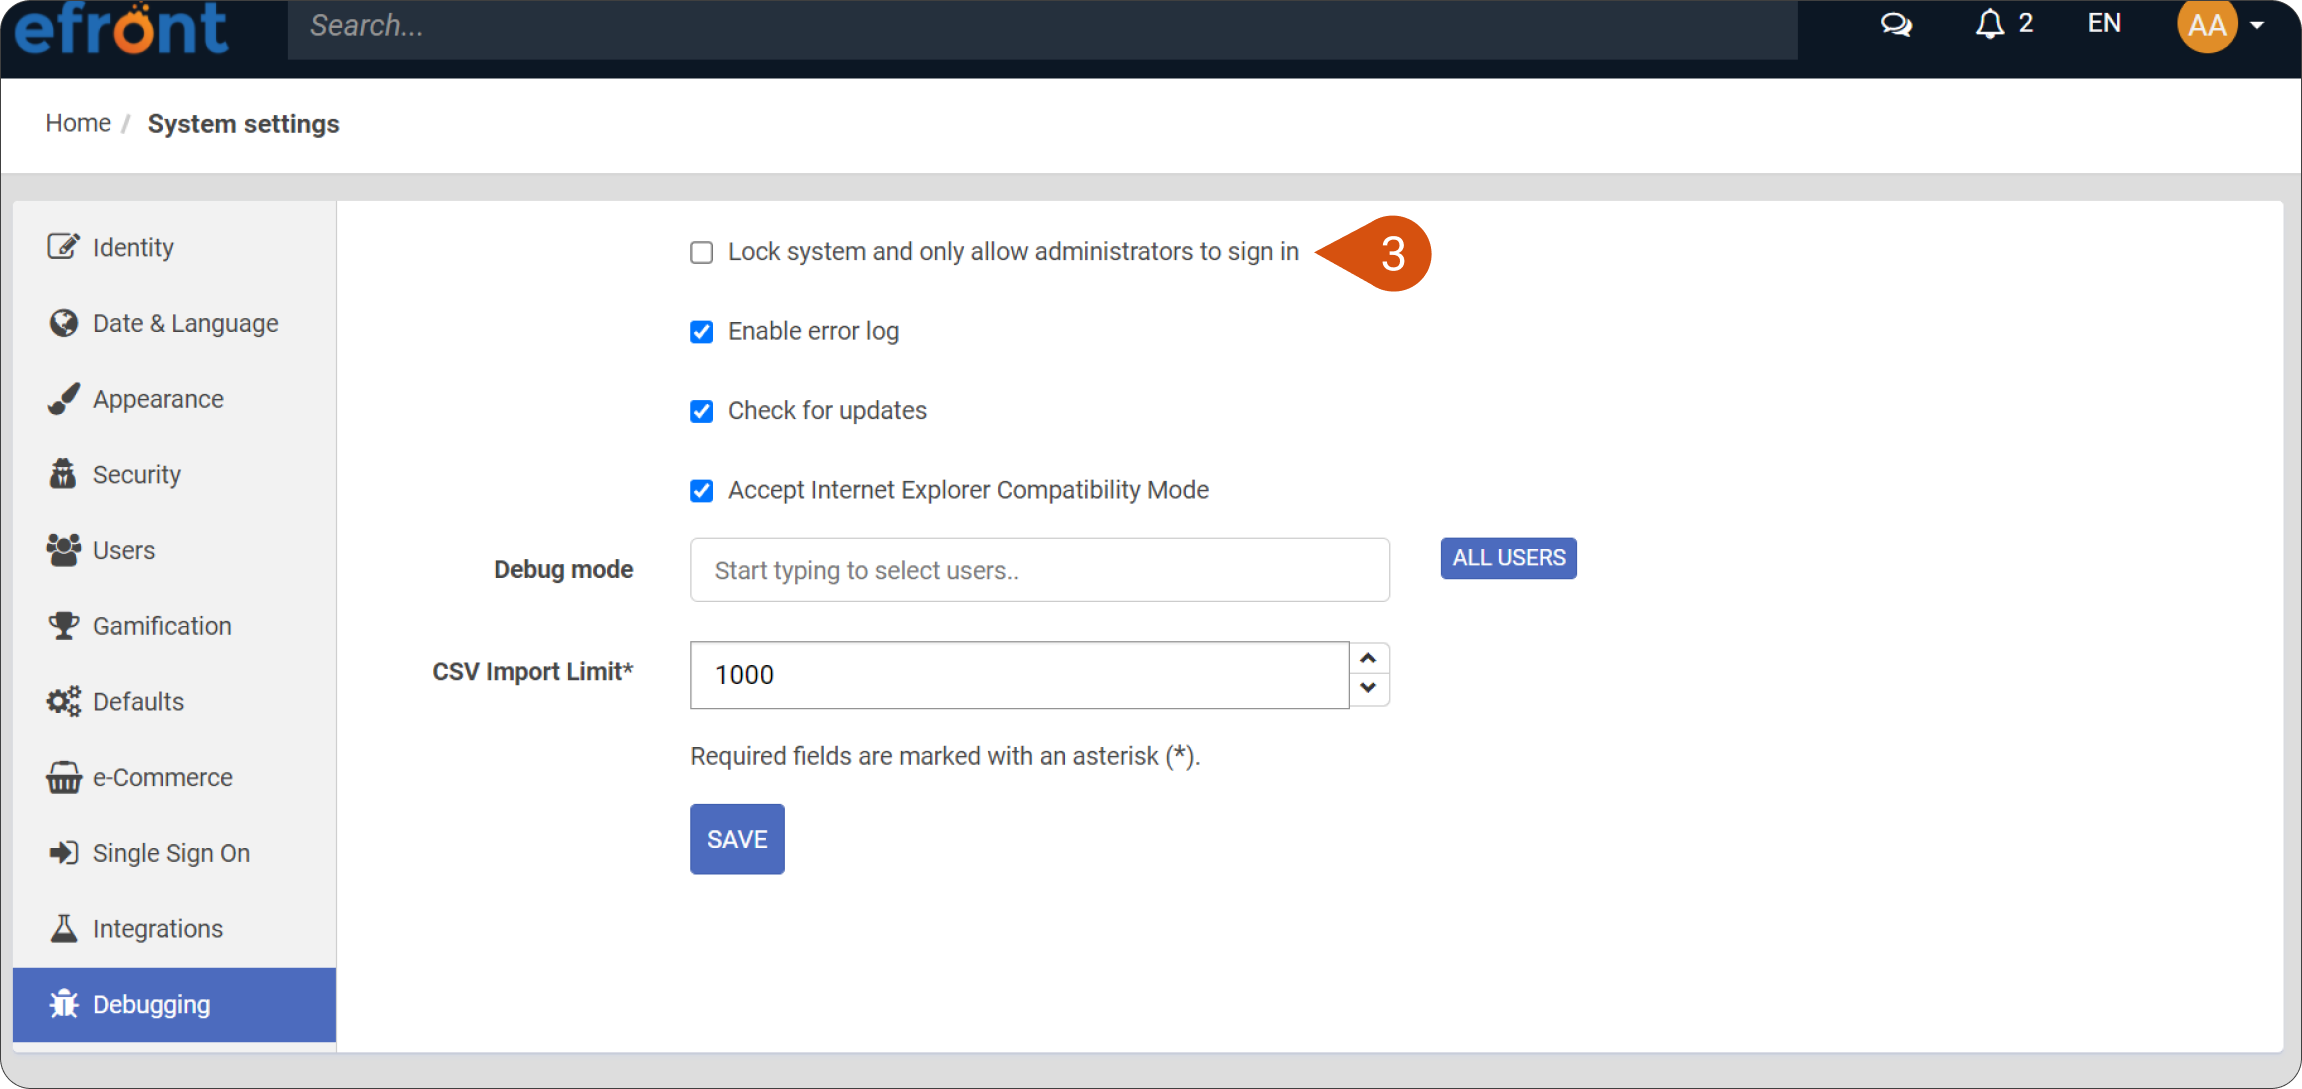
Task: Click the System settings breadcrumb
Action: pyautogui.click(x=243, y=124)
